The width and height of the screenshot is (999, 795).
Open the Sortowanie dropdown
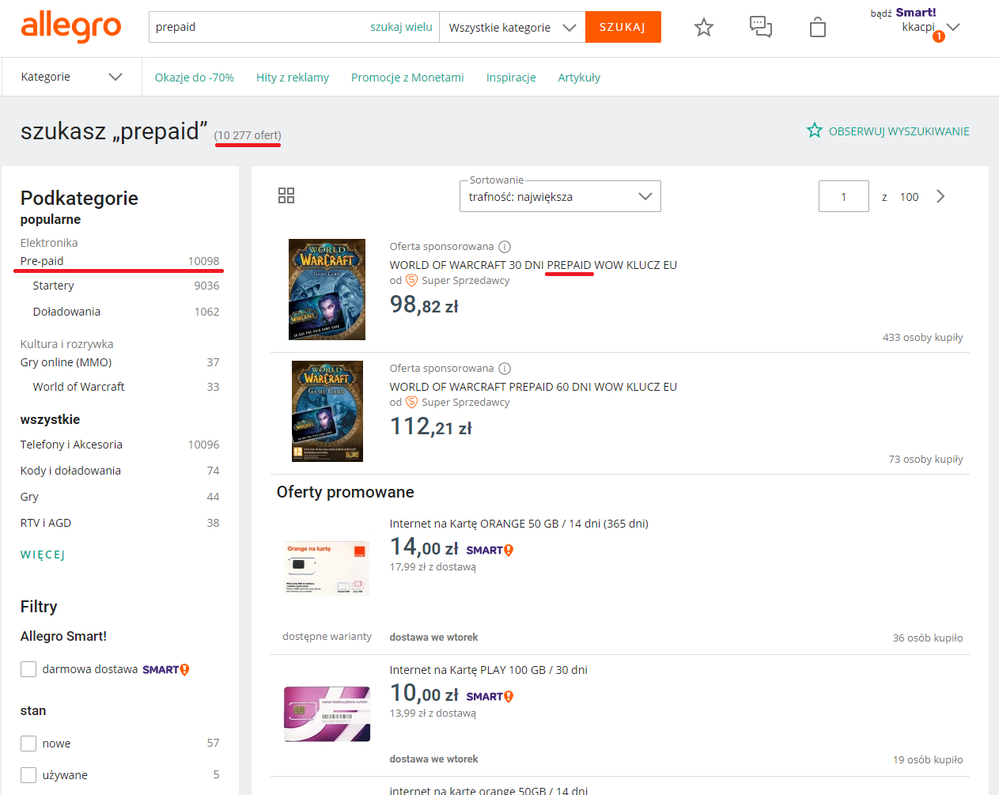pyautogui.click(x=560, y=197)
